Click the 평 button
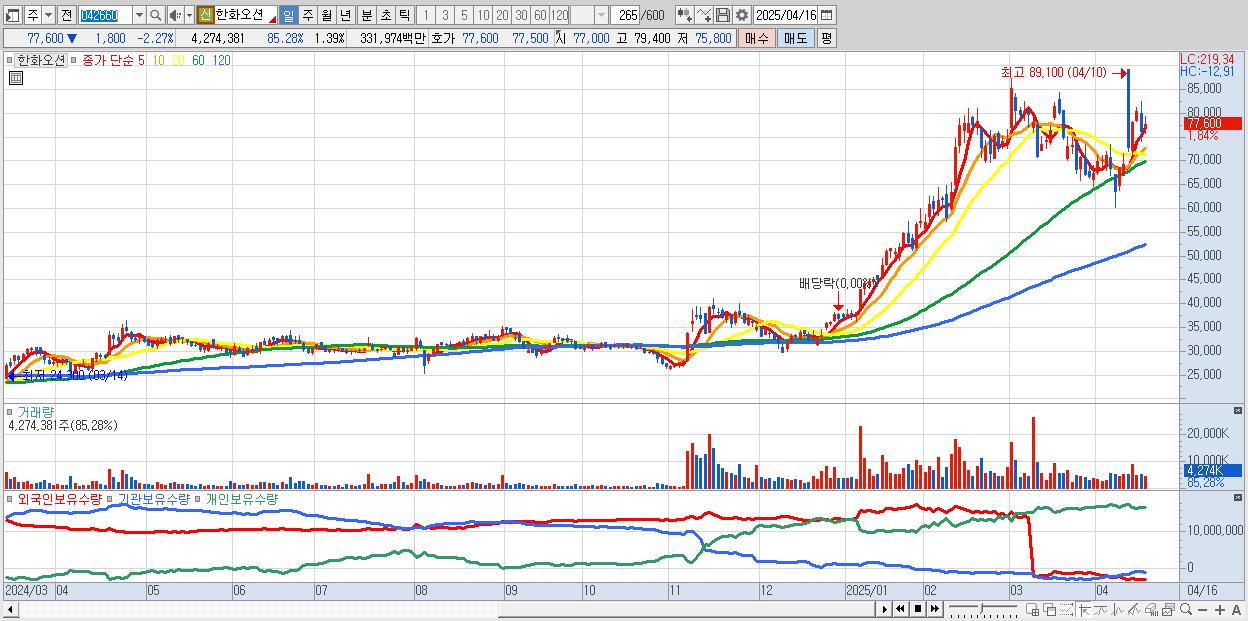Image resolution: width=1248 pixels, height=621 pixels. pyautogui.click(x=826, y=38)
